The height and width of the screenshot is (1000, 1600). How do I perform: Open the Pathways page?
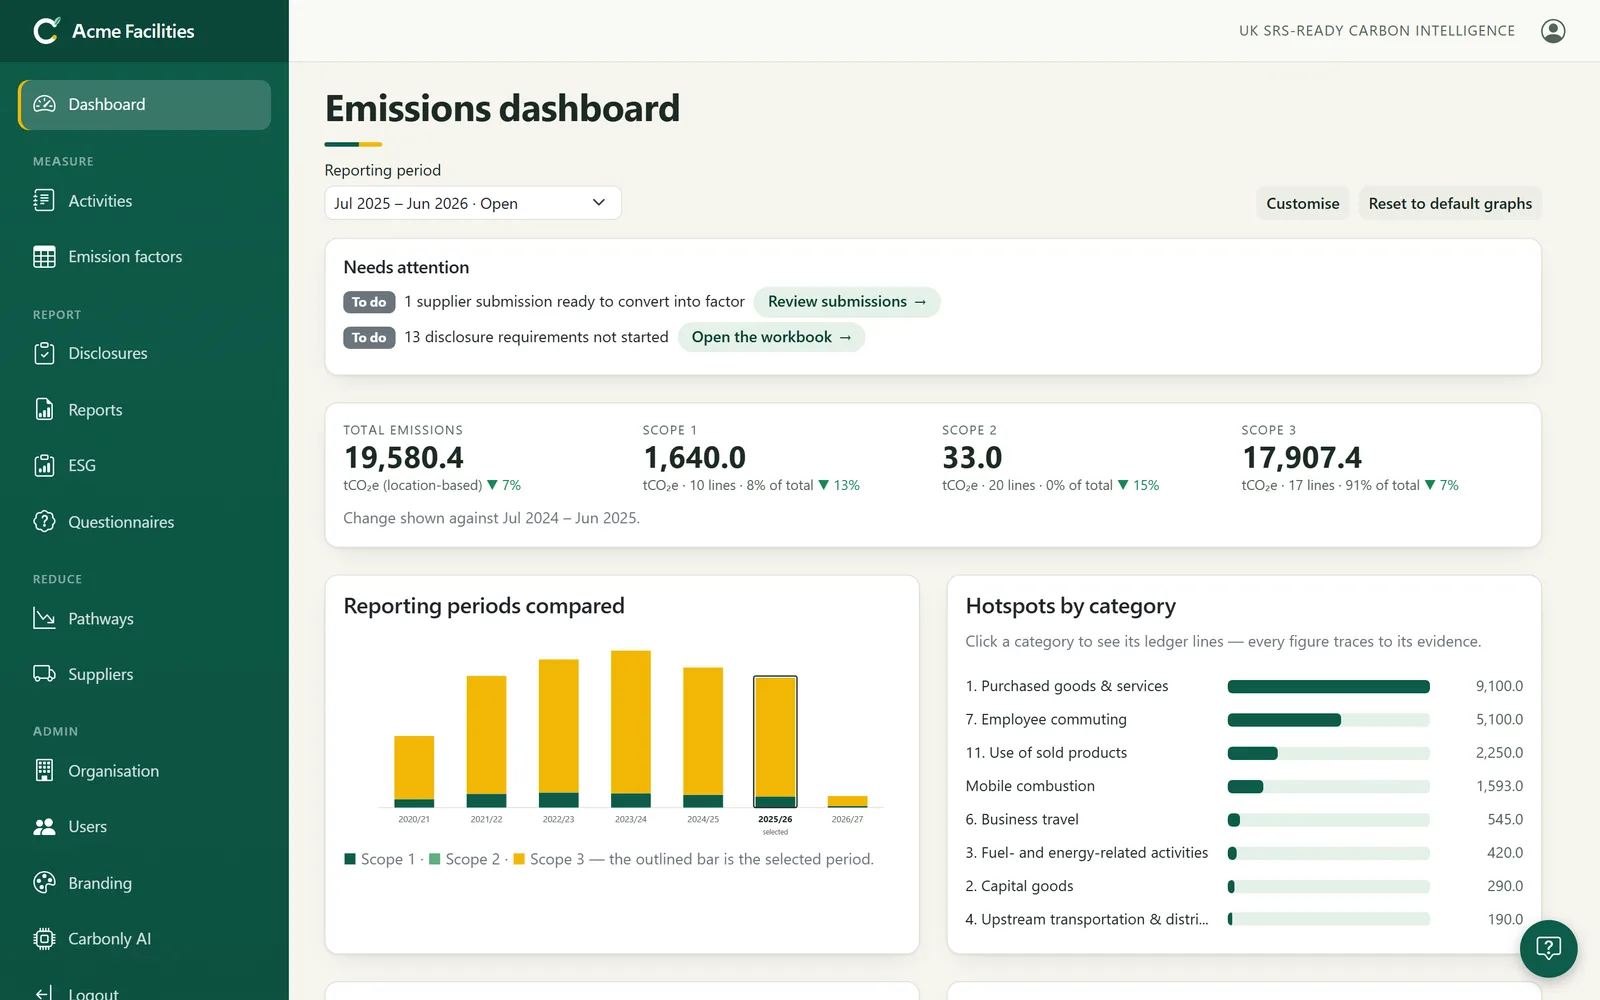point(144,618)
